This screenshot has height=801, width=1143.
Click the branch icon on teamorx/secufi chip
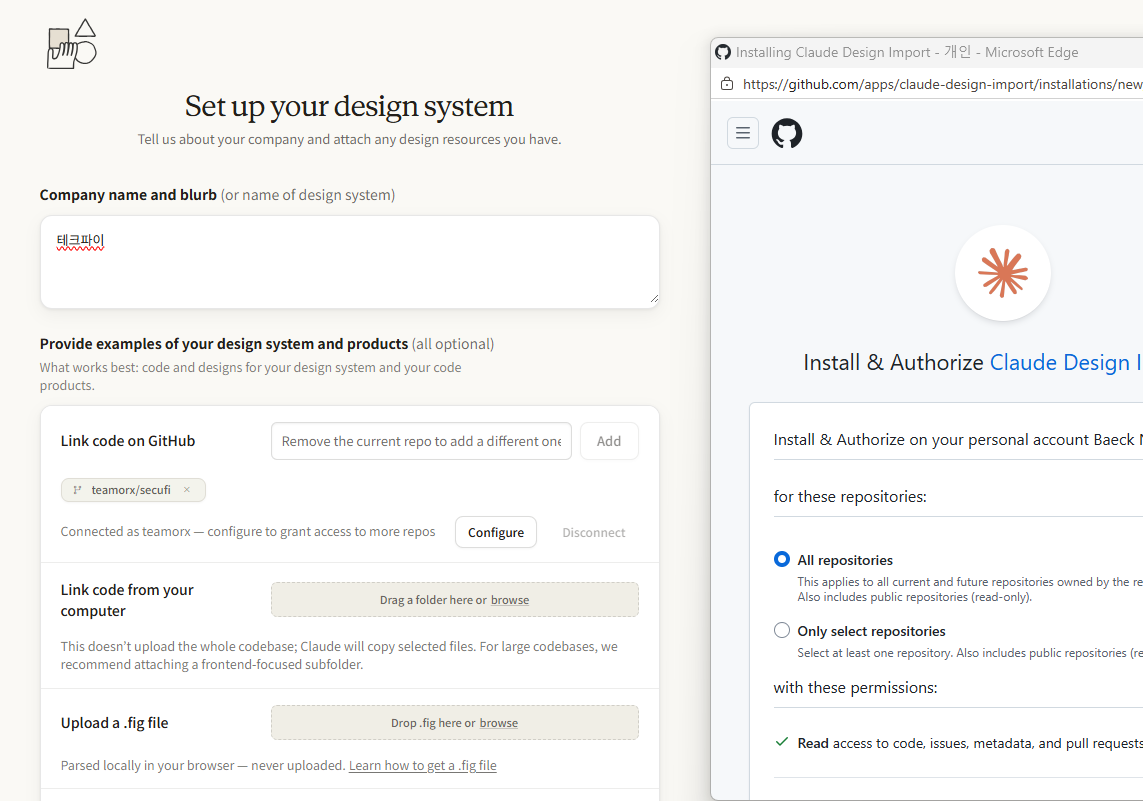point(77,490)
